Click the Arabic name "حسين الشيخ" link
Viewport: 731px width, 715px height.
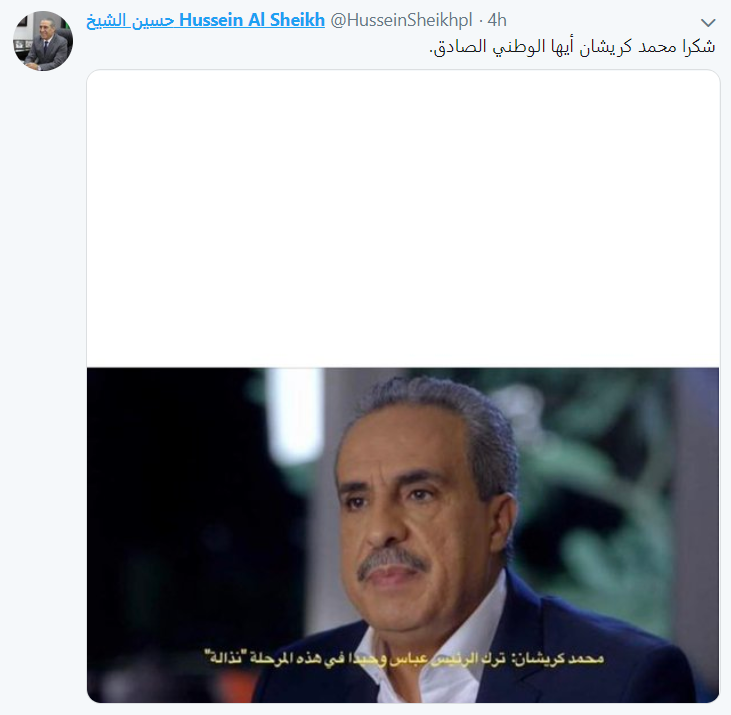coord(130,21)
